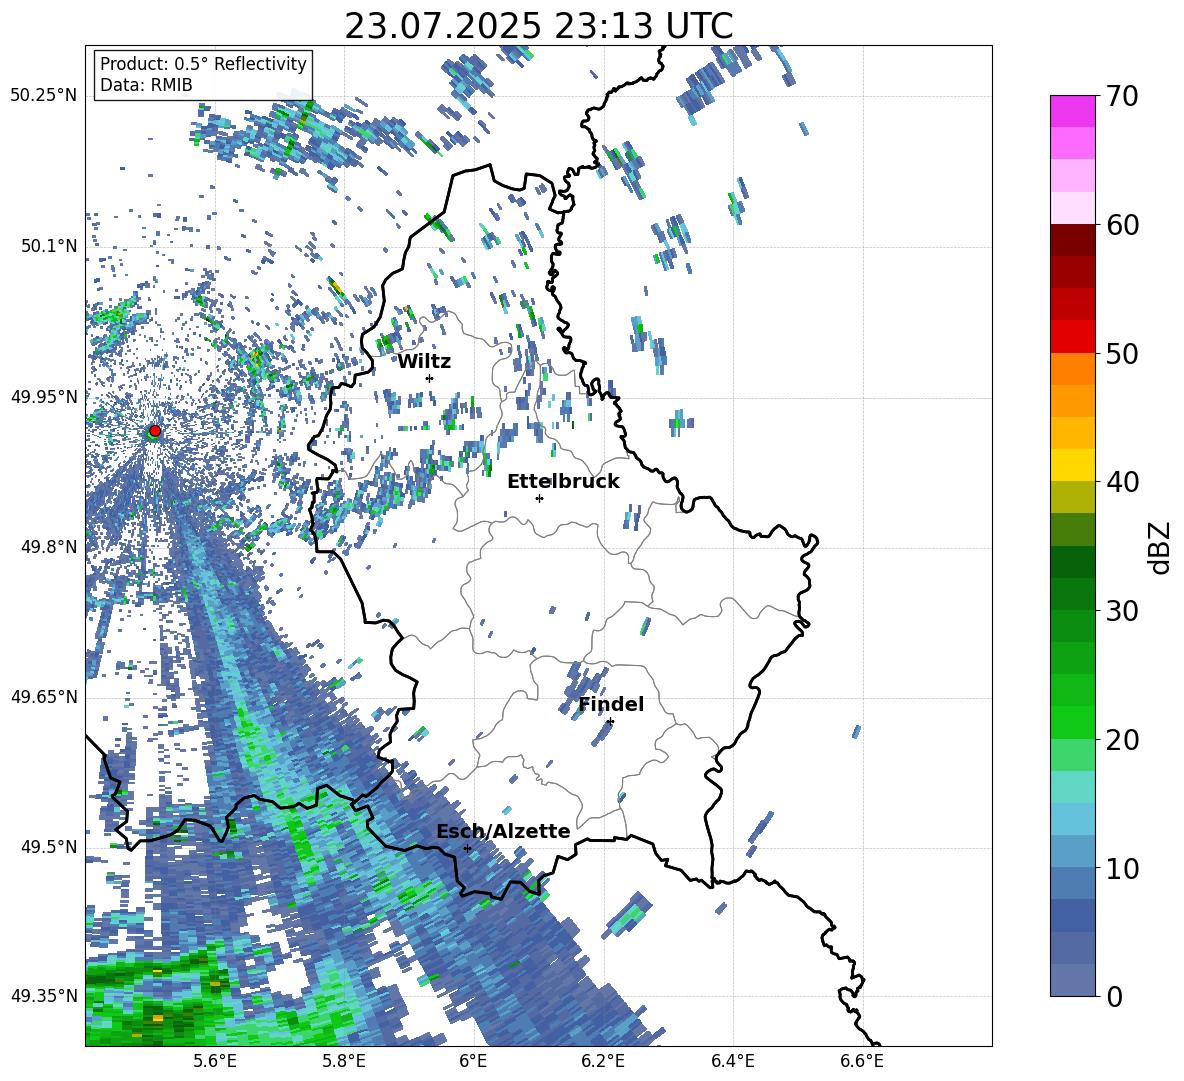Click the Findel location cross marker
Viewport: 1184px width, 1081px height.
(610, 722)
